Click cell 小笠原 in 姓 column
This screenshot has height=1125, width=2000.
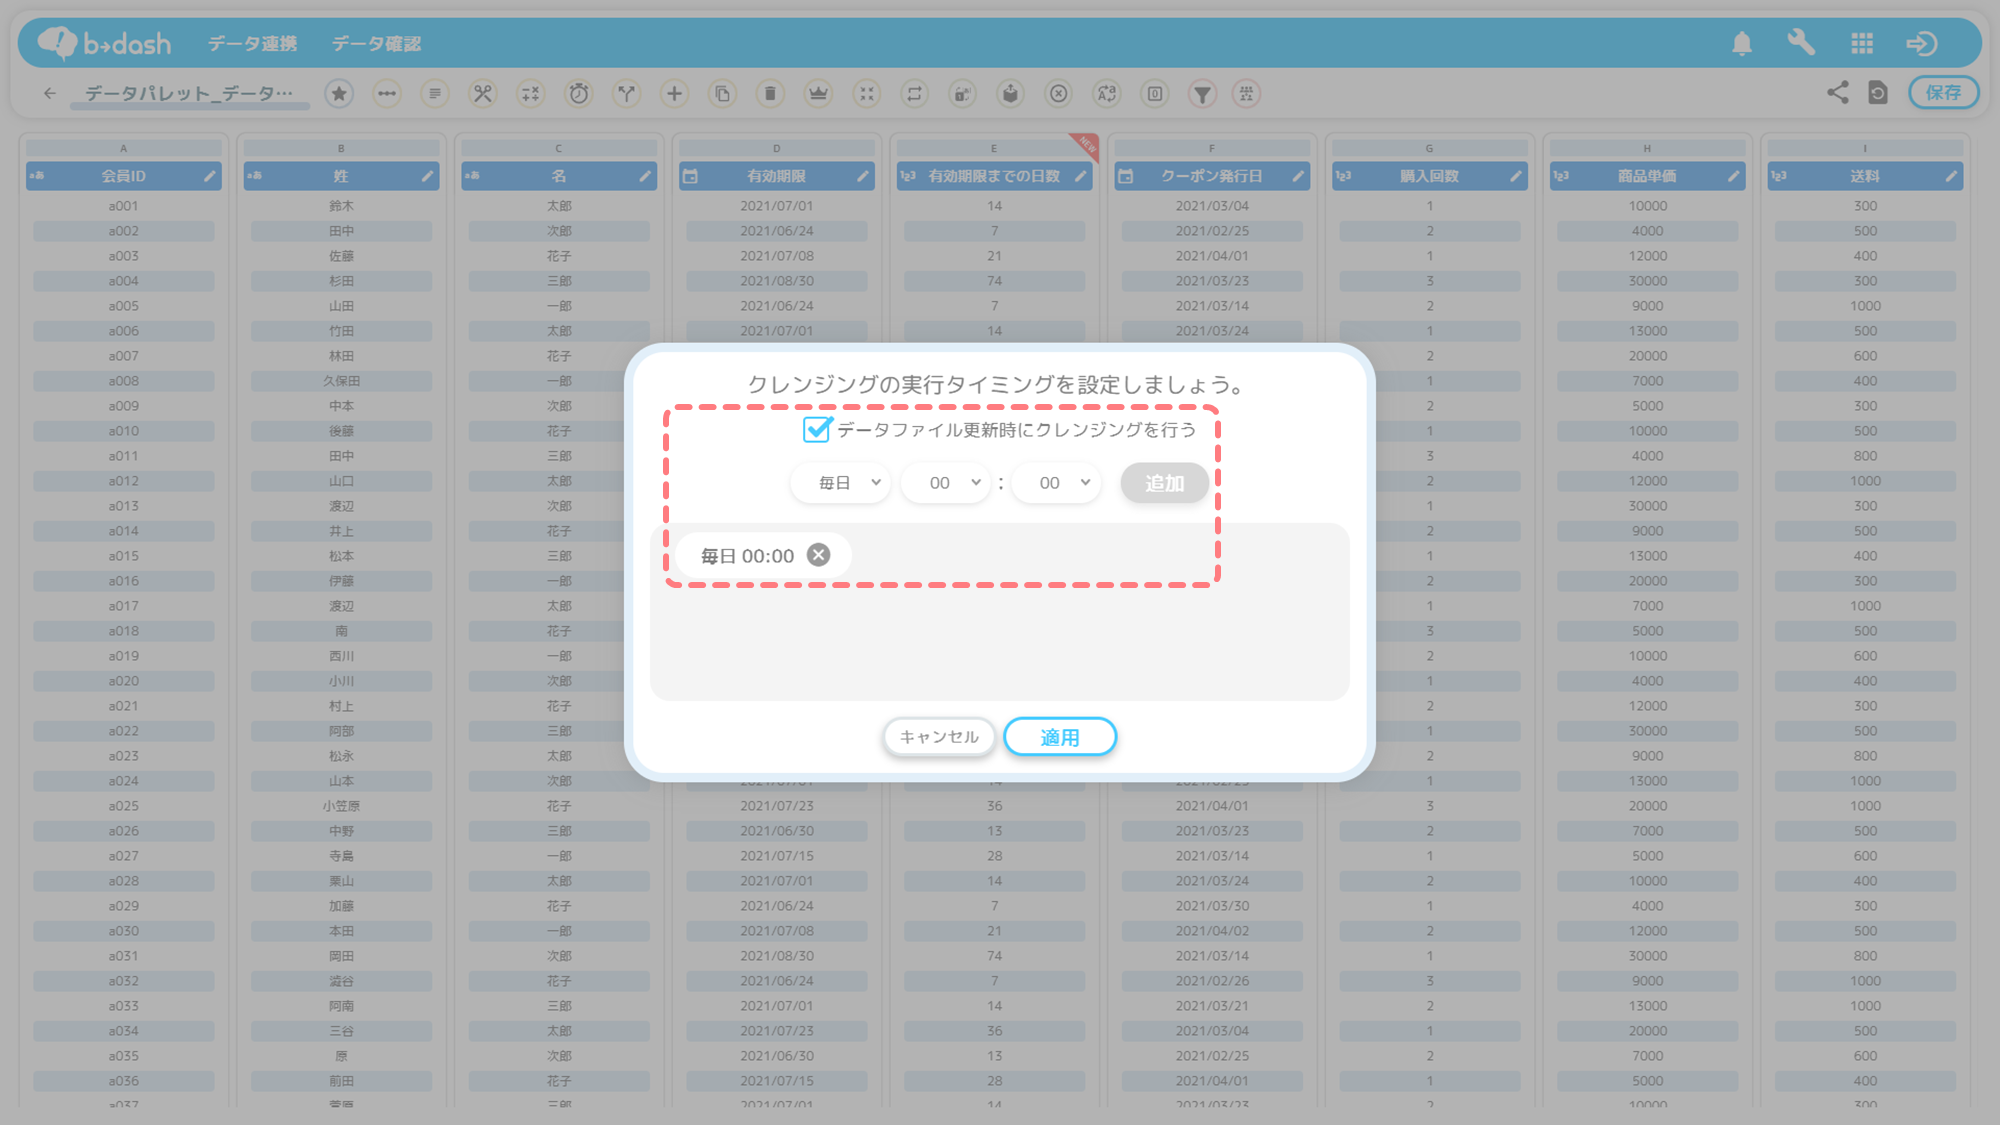click(x=341, y=806)
